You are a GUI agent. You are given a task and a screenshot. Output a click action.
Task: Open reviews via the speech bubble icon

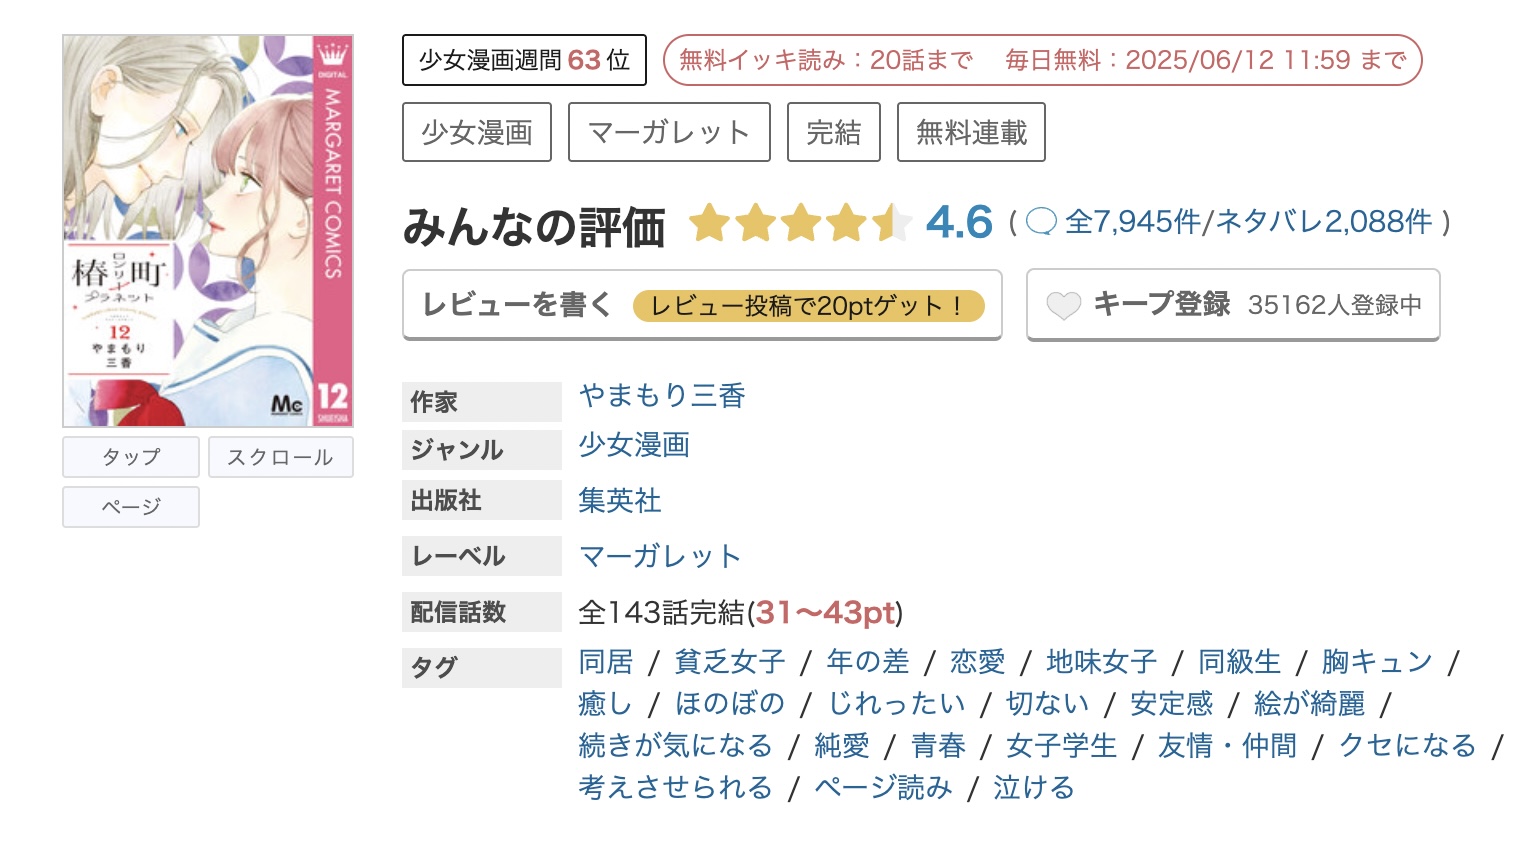pyautogui.click(x=1041, y=223)
